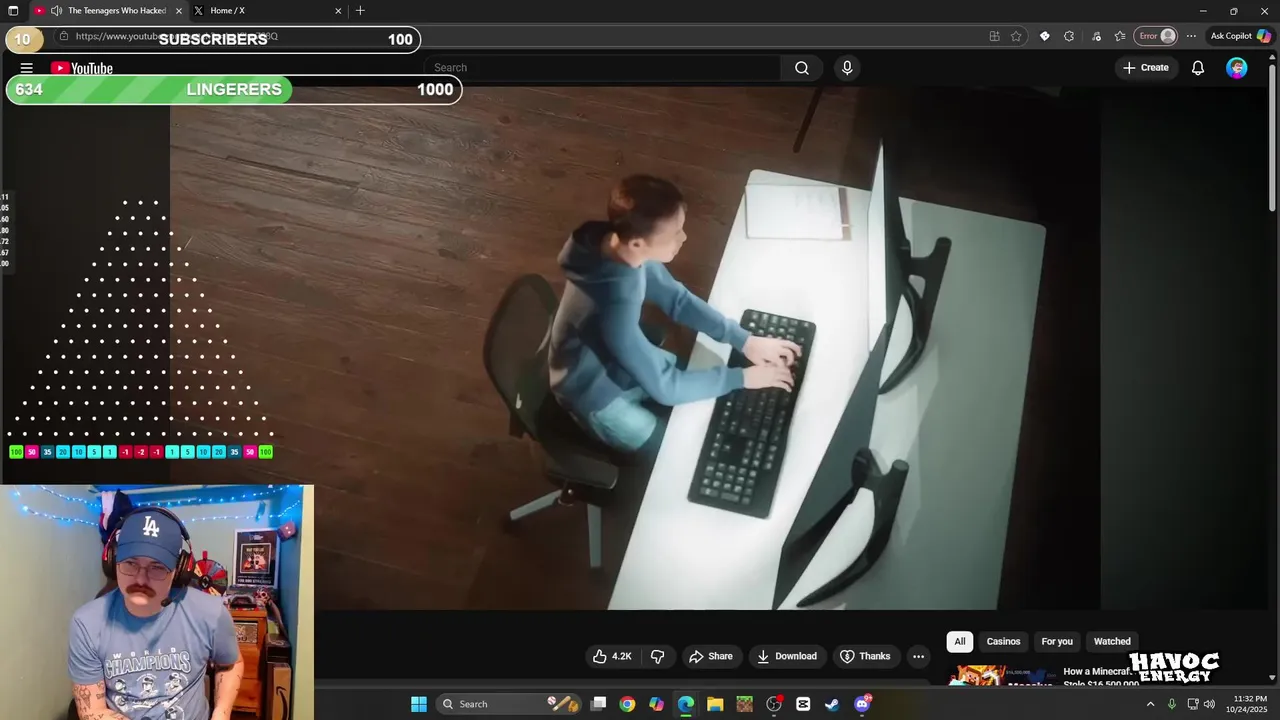
Task: Open Copilot app from taskbar
Action: click(x=656, y=704)
